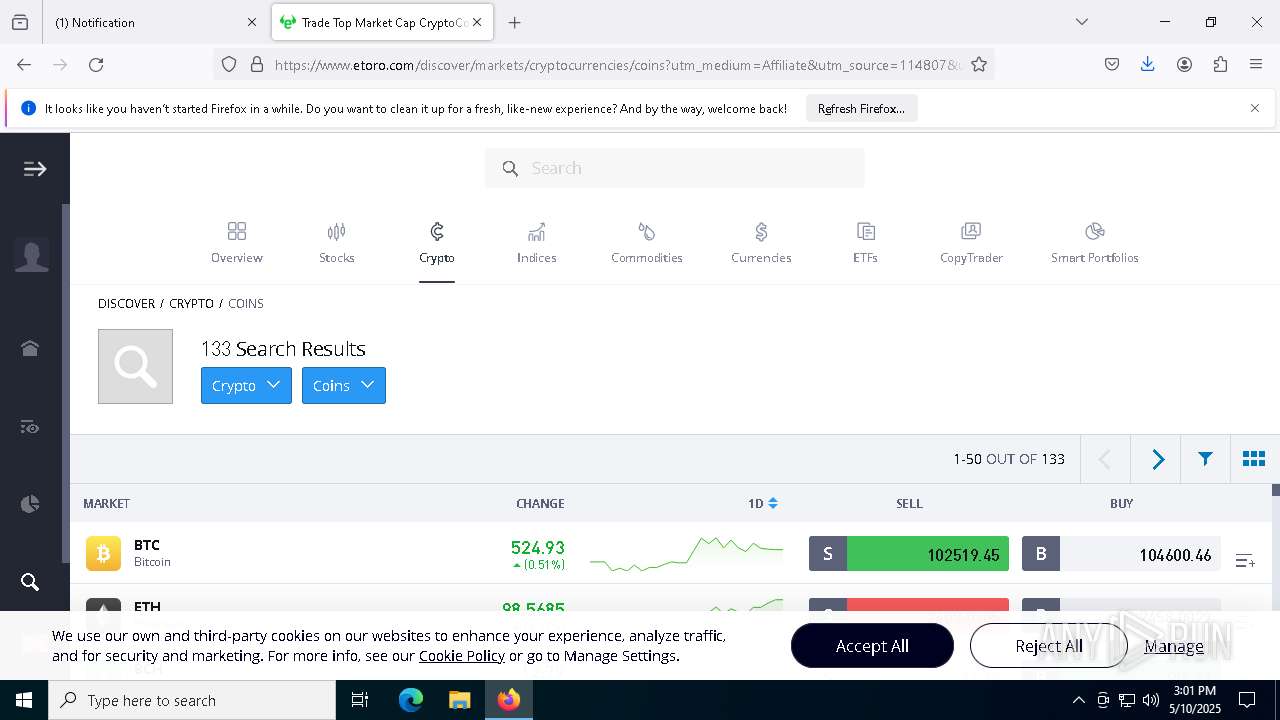Accept All cookies

(x=872, y=646)
